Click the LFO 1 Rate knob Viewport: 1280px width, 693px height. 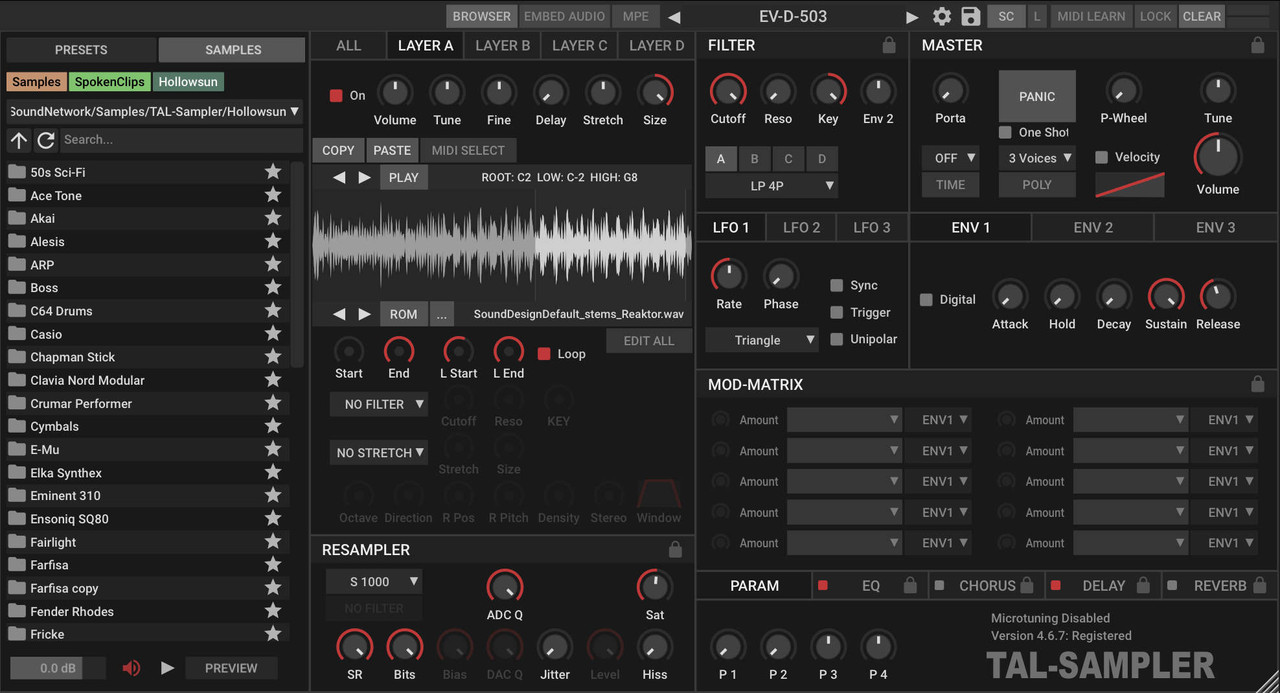click(x=729, y=276)
